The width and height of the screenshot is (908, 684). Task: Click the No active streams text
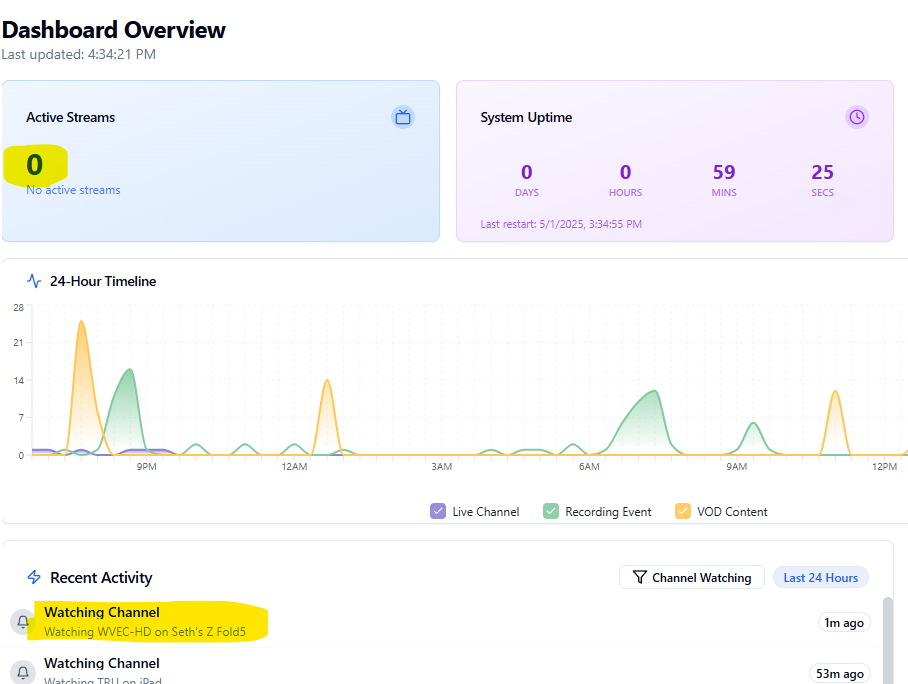point(73,190)
